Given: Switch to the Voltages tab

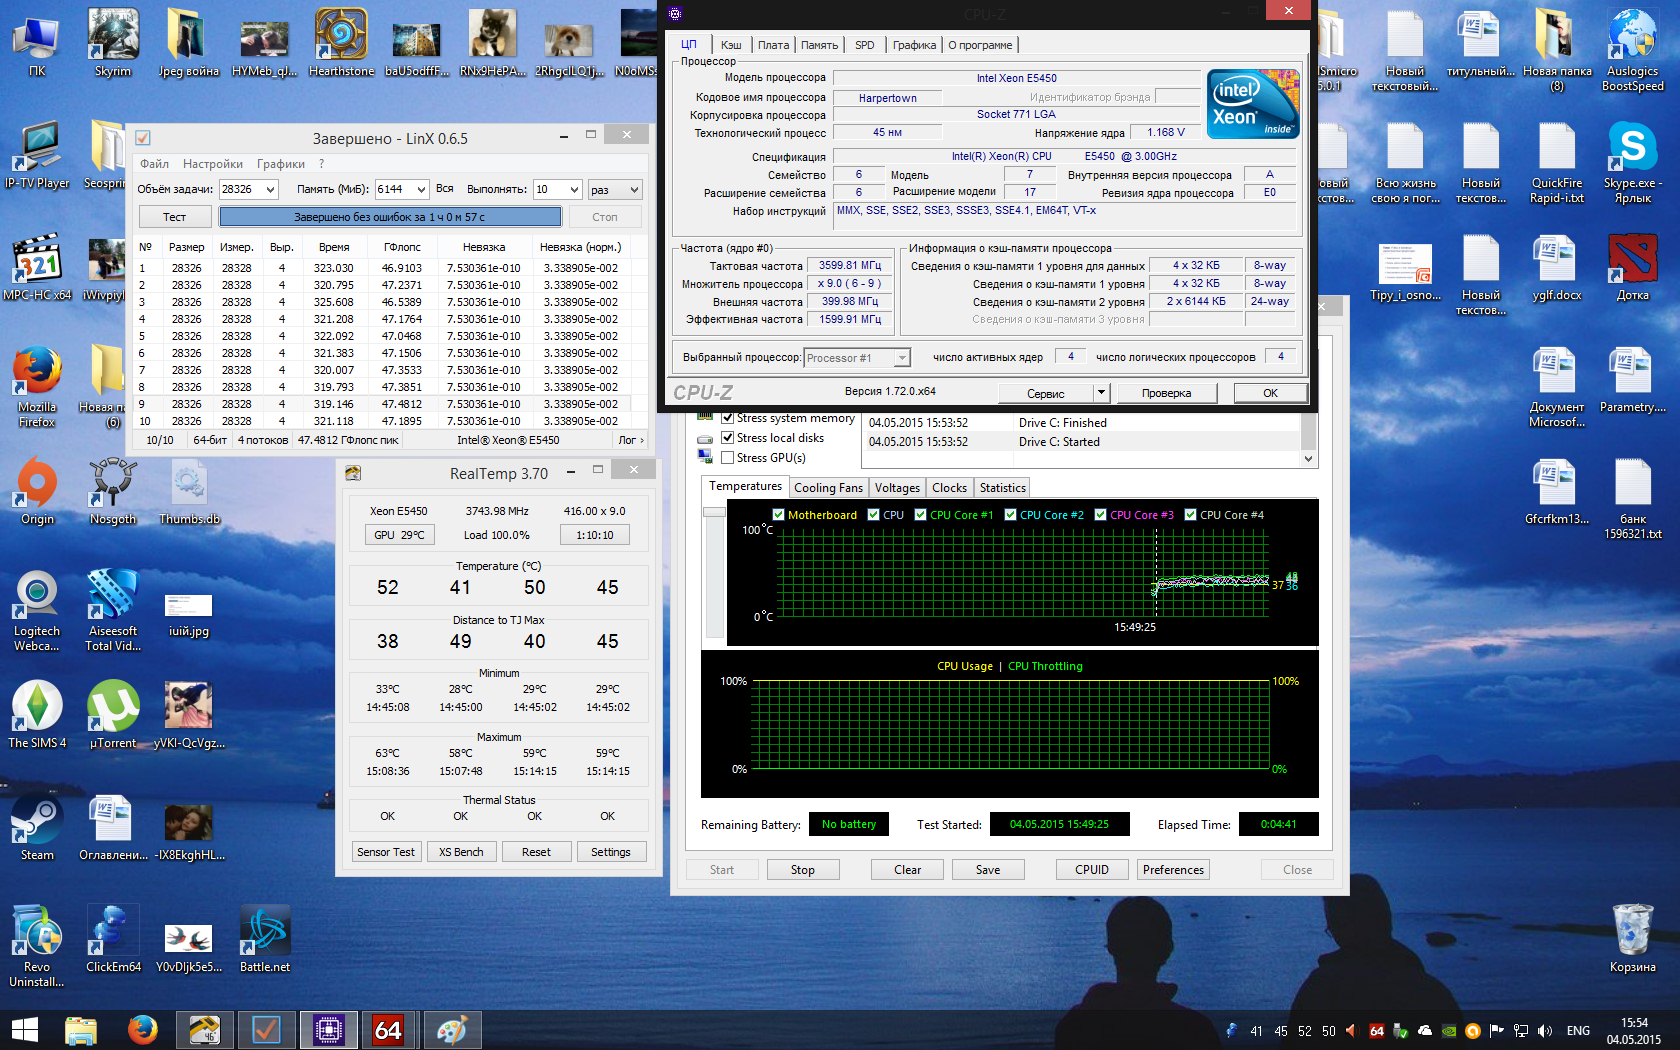Looking at the screenshot, I should point(897,488).
